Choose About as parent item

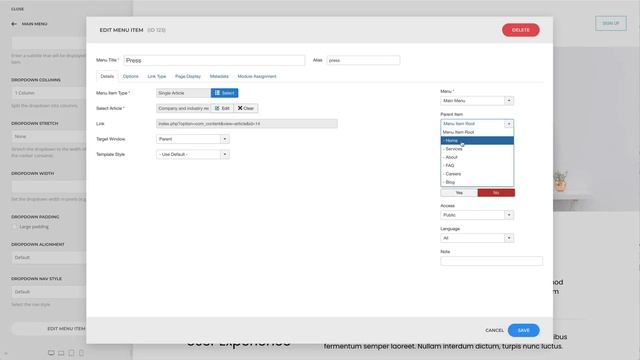[x=477, y=157]
